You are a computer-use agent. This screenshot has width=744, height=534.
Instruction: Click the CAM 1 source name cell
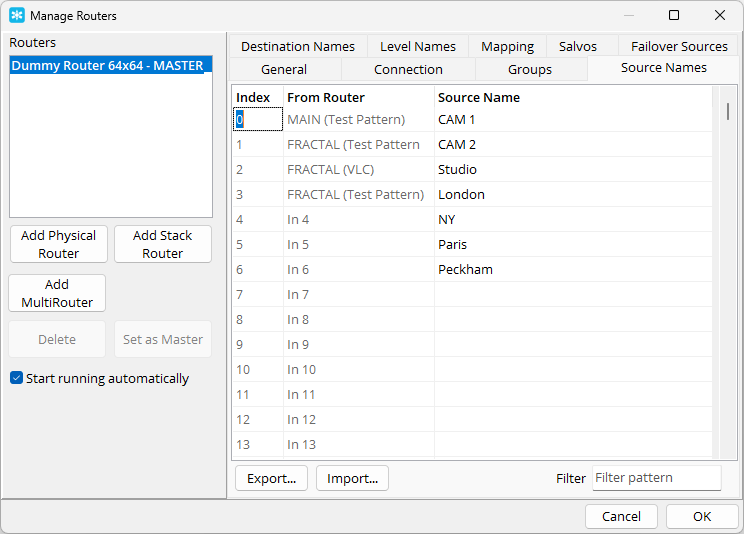coord(573,120)
